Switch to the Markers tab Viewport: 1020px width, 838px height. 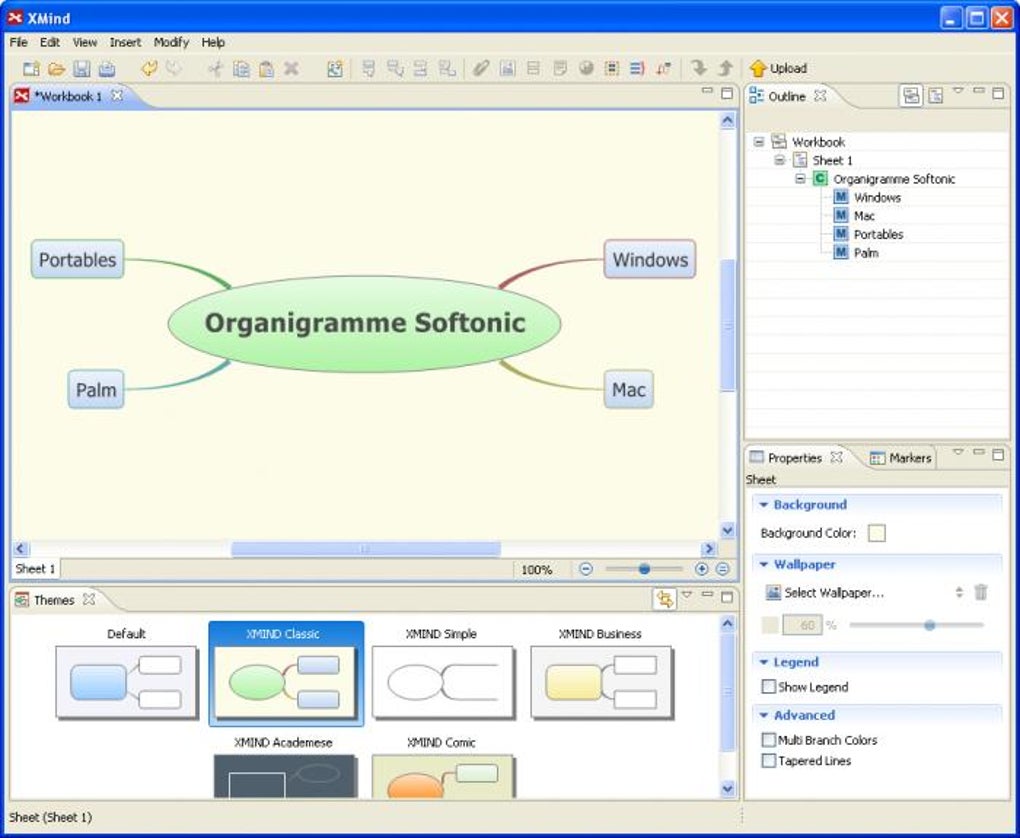click(901, 458)
